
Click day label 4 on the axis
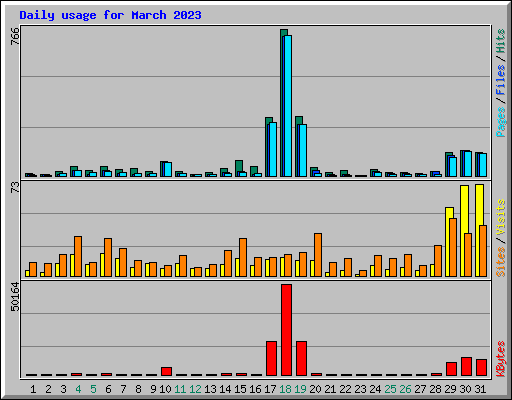pyautogui.click(x=78, y=389)
